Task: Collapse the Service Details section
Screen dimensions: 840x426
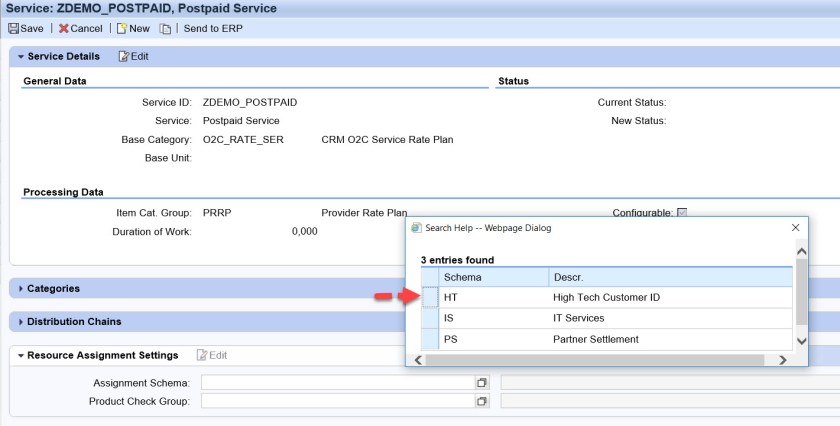Action: click(21, 57)
